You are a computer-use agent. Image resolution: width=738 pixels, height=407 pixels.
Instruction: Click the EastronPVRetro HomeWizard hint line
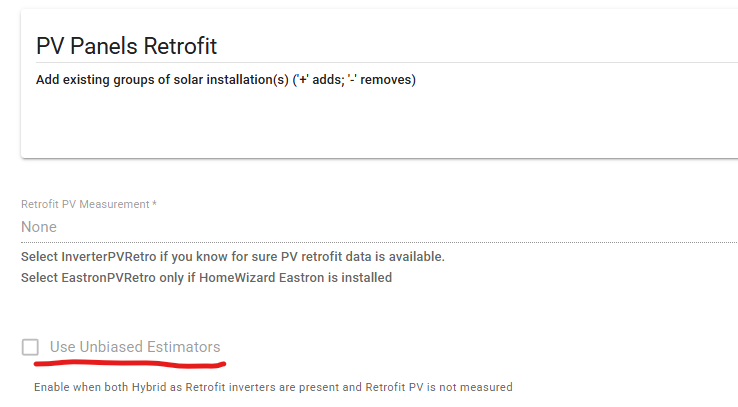pyautogui.click(x=206, y=277)
